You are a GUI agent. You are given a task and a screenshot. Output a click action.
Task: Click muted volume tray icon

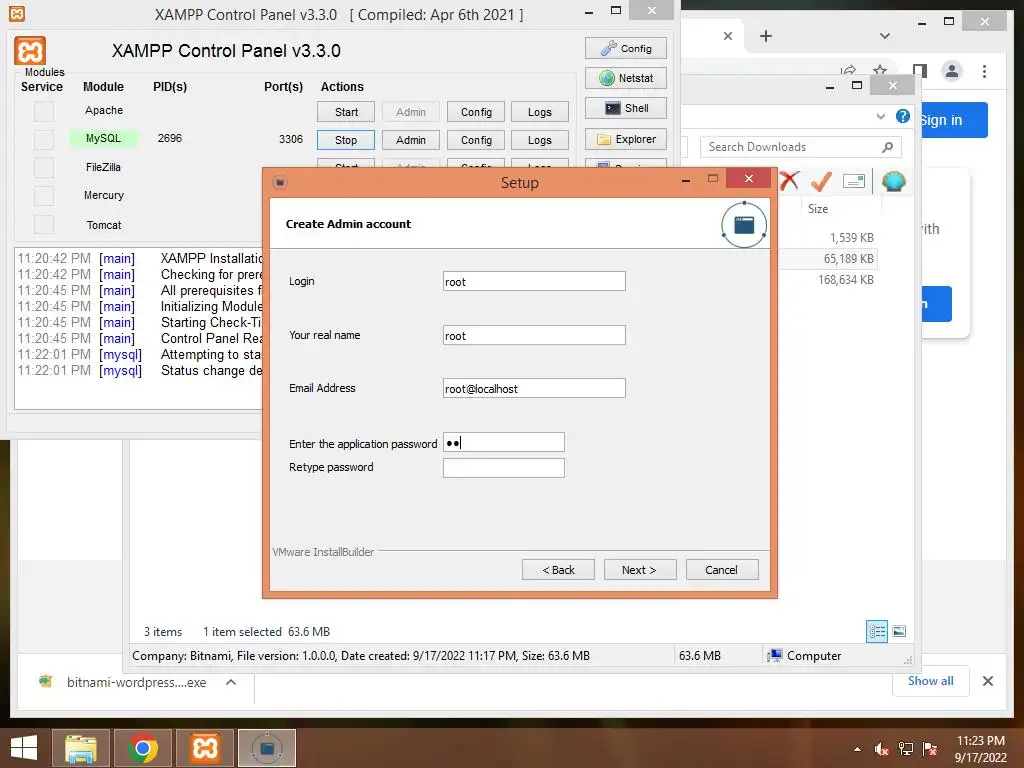881,749
